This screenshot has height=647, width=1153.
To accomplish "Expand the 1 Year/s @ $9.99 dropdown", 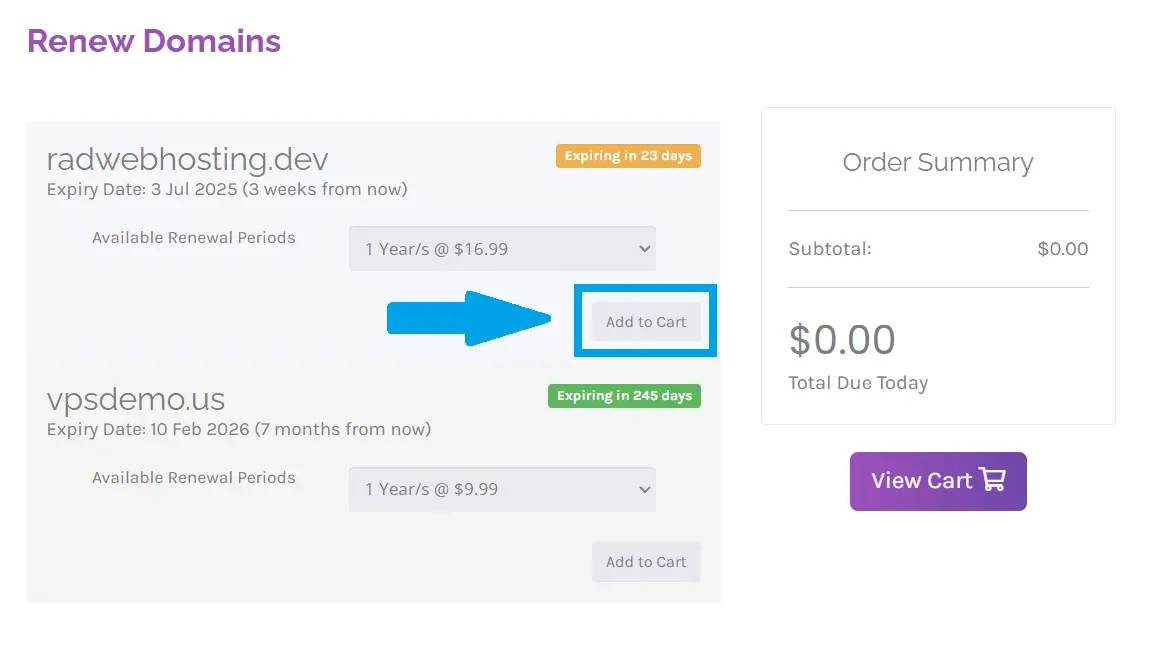I will tap(502, 489).
